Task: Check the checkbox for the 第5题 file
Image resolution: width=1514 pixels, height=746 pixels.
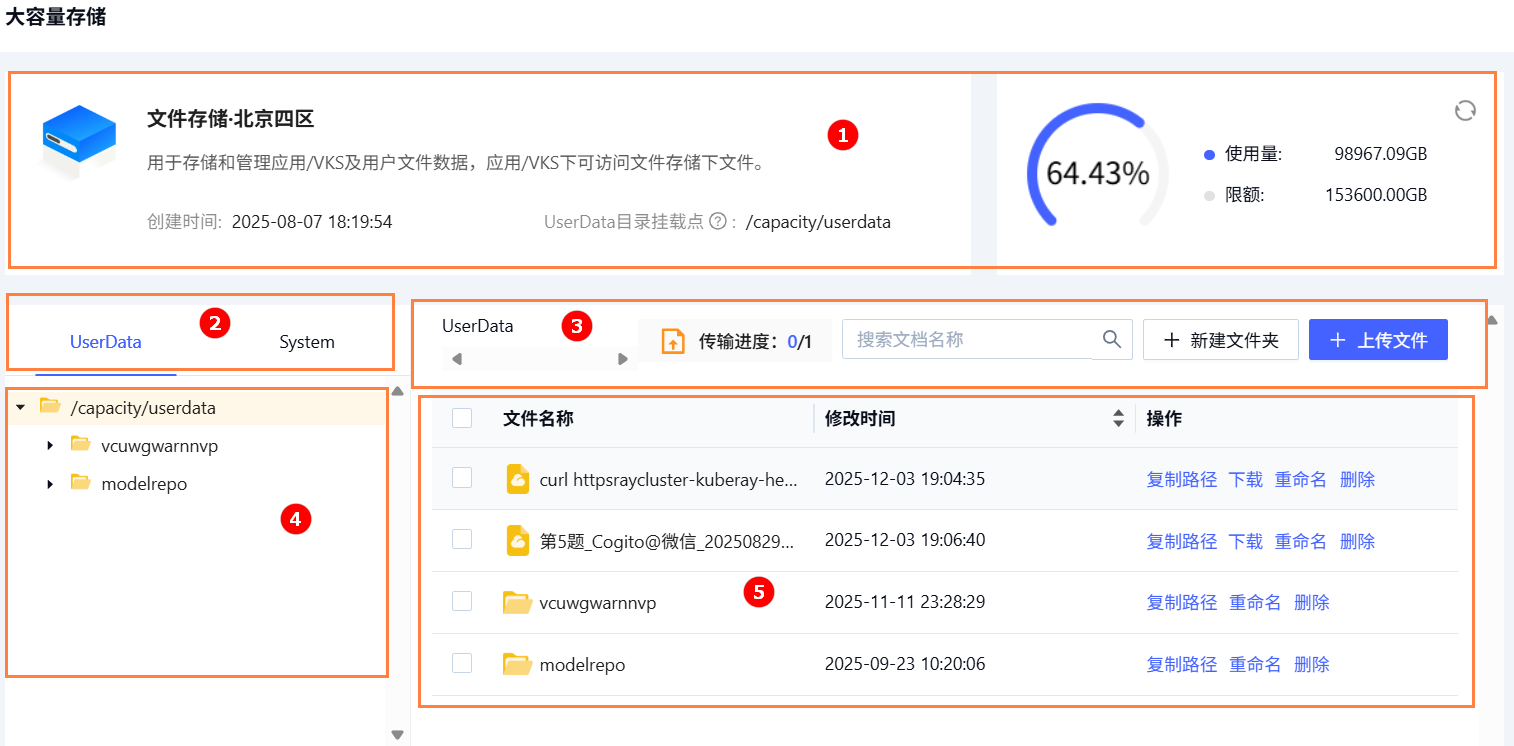Action: [461, 539]
